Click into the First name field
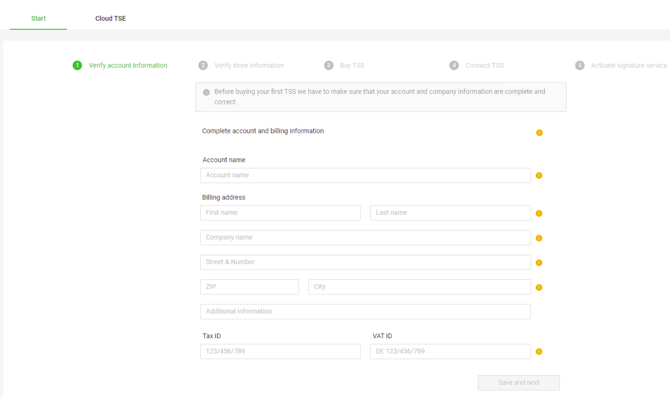Screen dimensions: 670x397 [x=280, y=213]
